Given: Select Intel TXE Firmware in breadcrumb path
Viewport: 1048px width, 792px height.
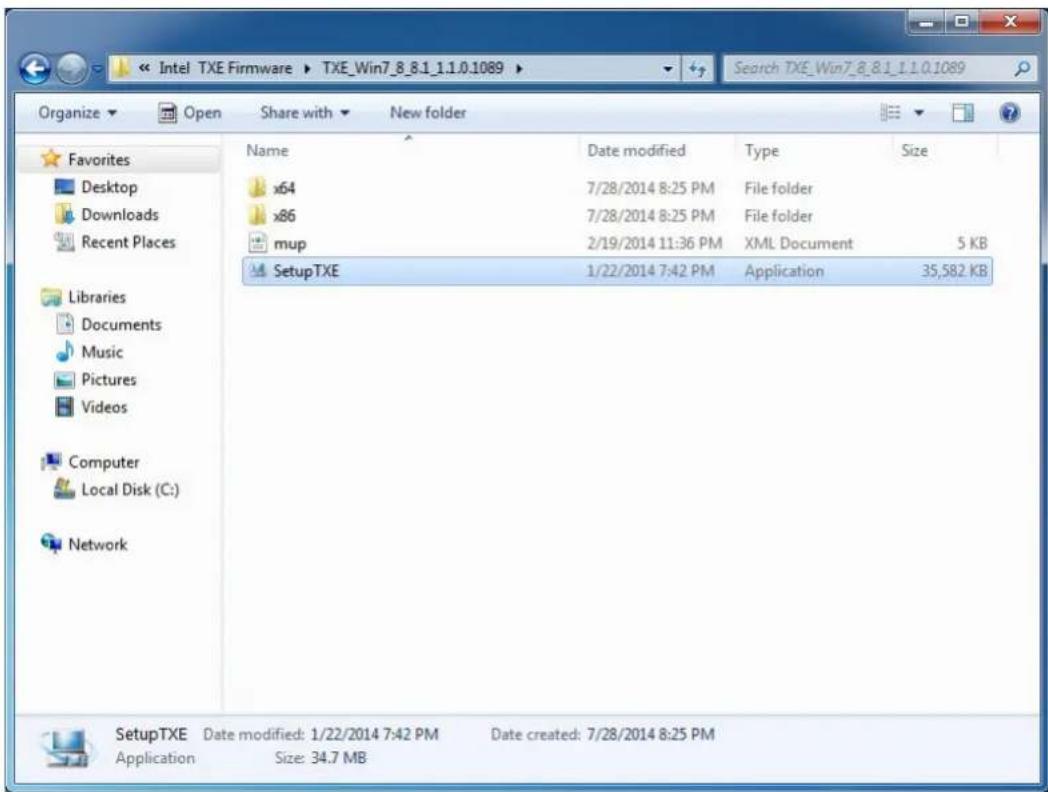Looking at the screenshot, I should coord(225,68).
